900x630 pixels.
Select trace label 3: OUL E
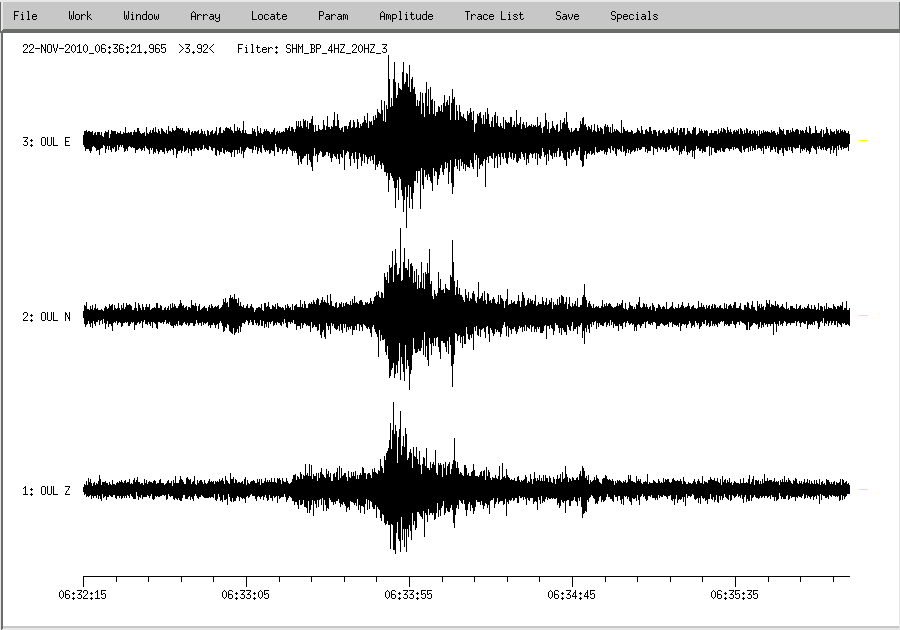(x=46, y=142)
